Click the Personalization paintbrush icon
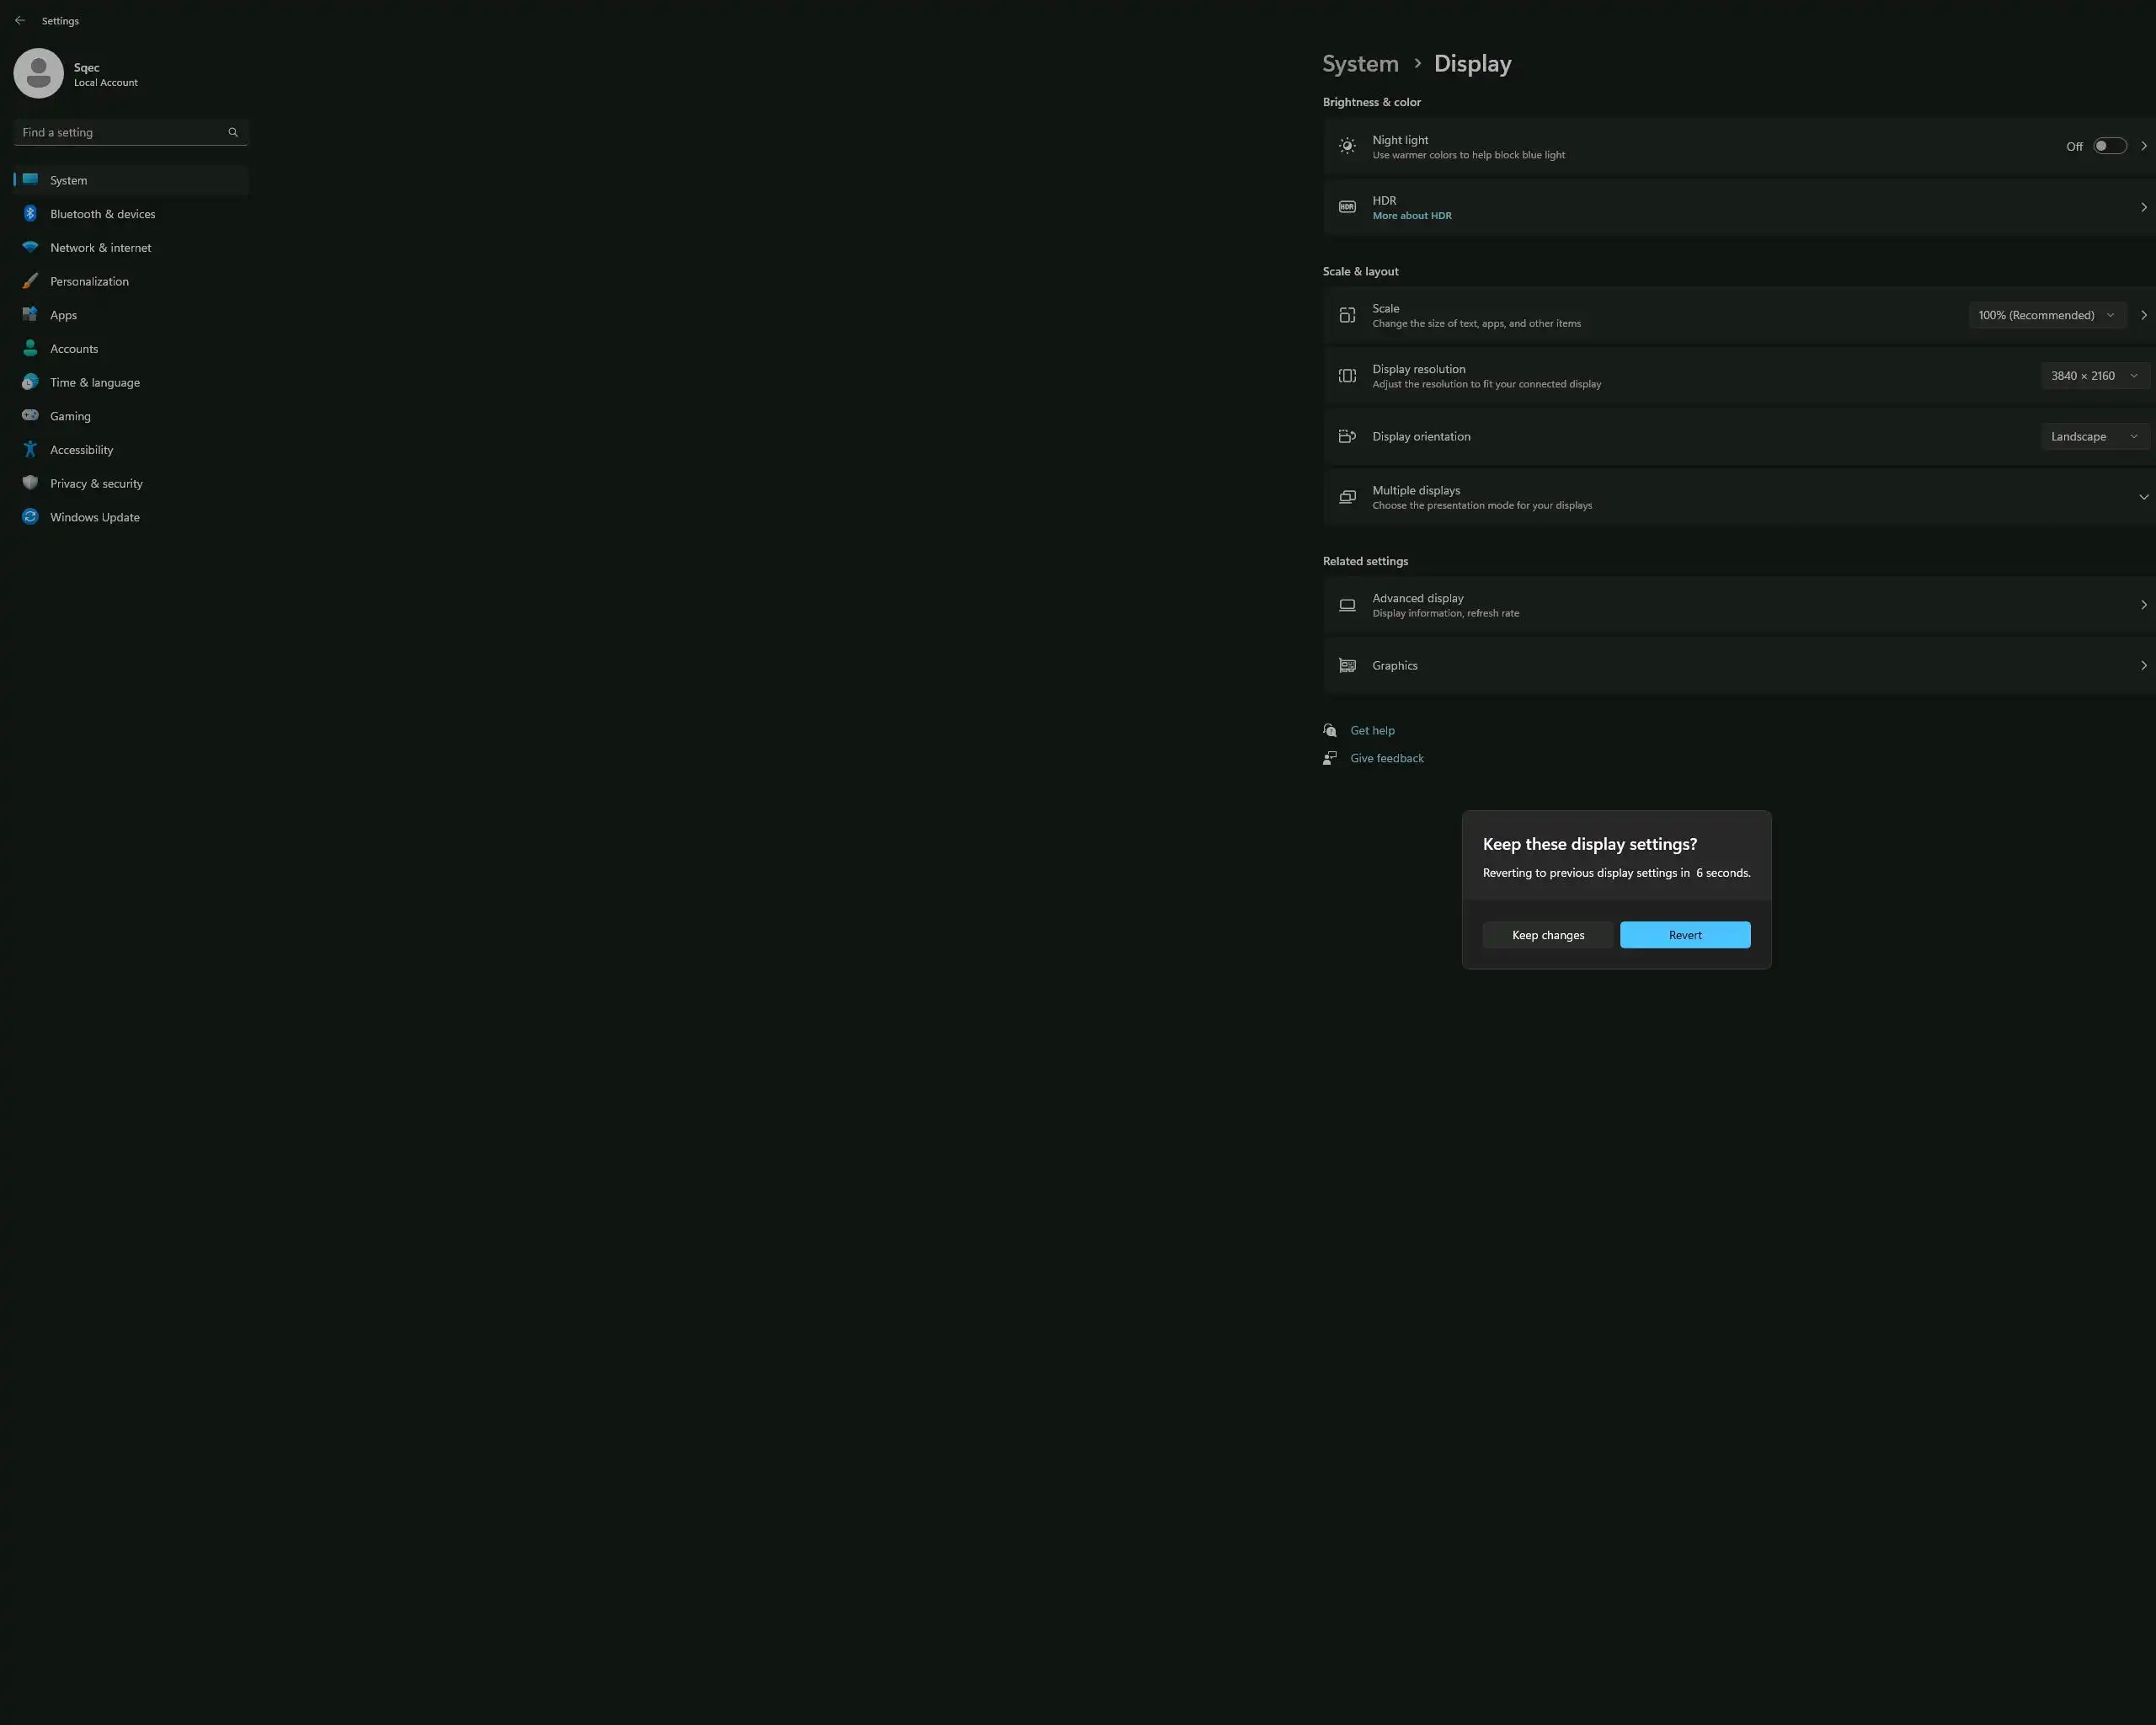 click(30, 281)
